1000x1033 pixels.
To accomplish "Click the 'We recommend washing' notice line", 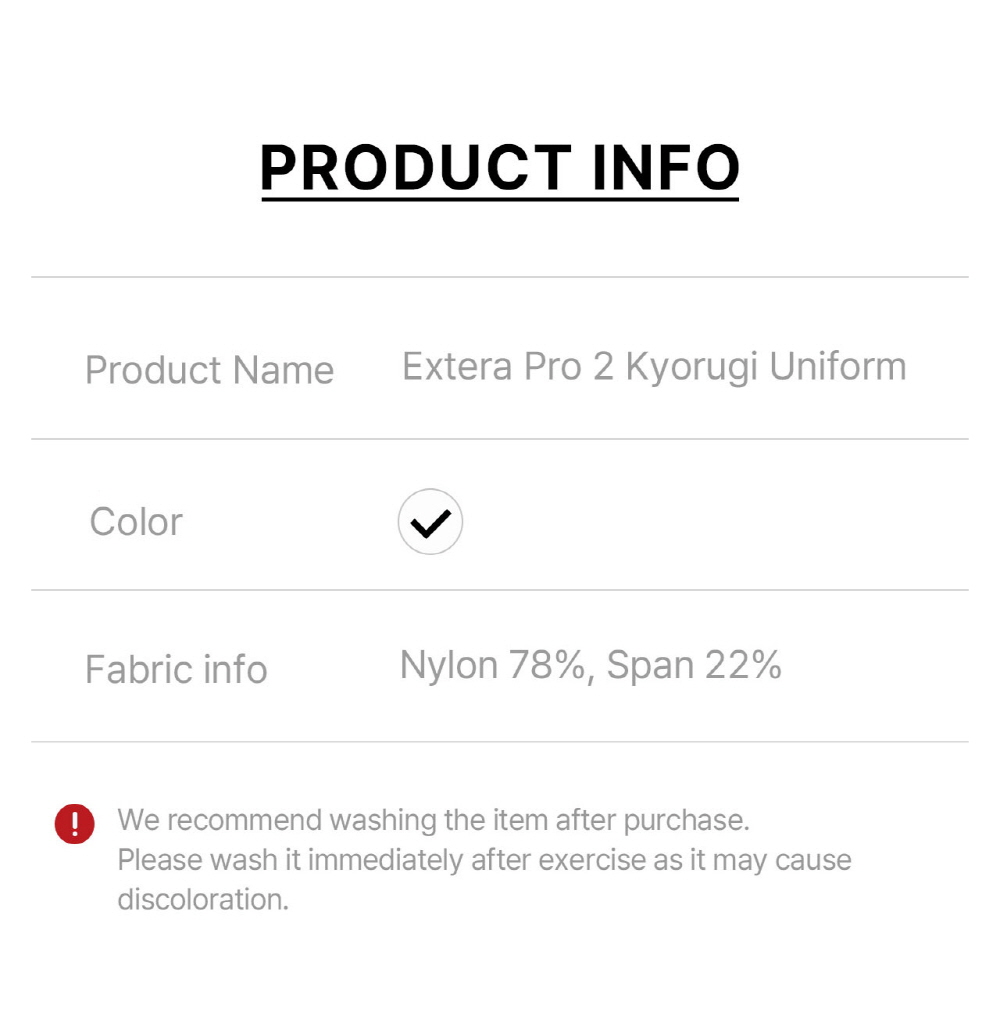I will (x=433, y=820).
